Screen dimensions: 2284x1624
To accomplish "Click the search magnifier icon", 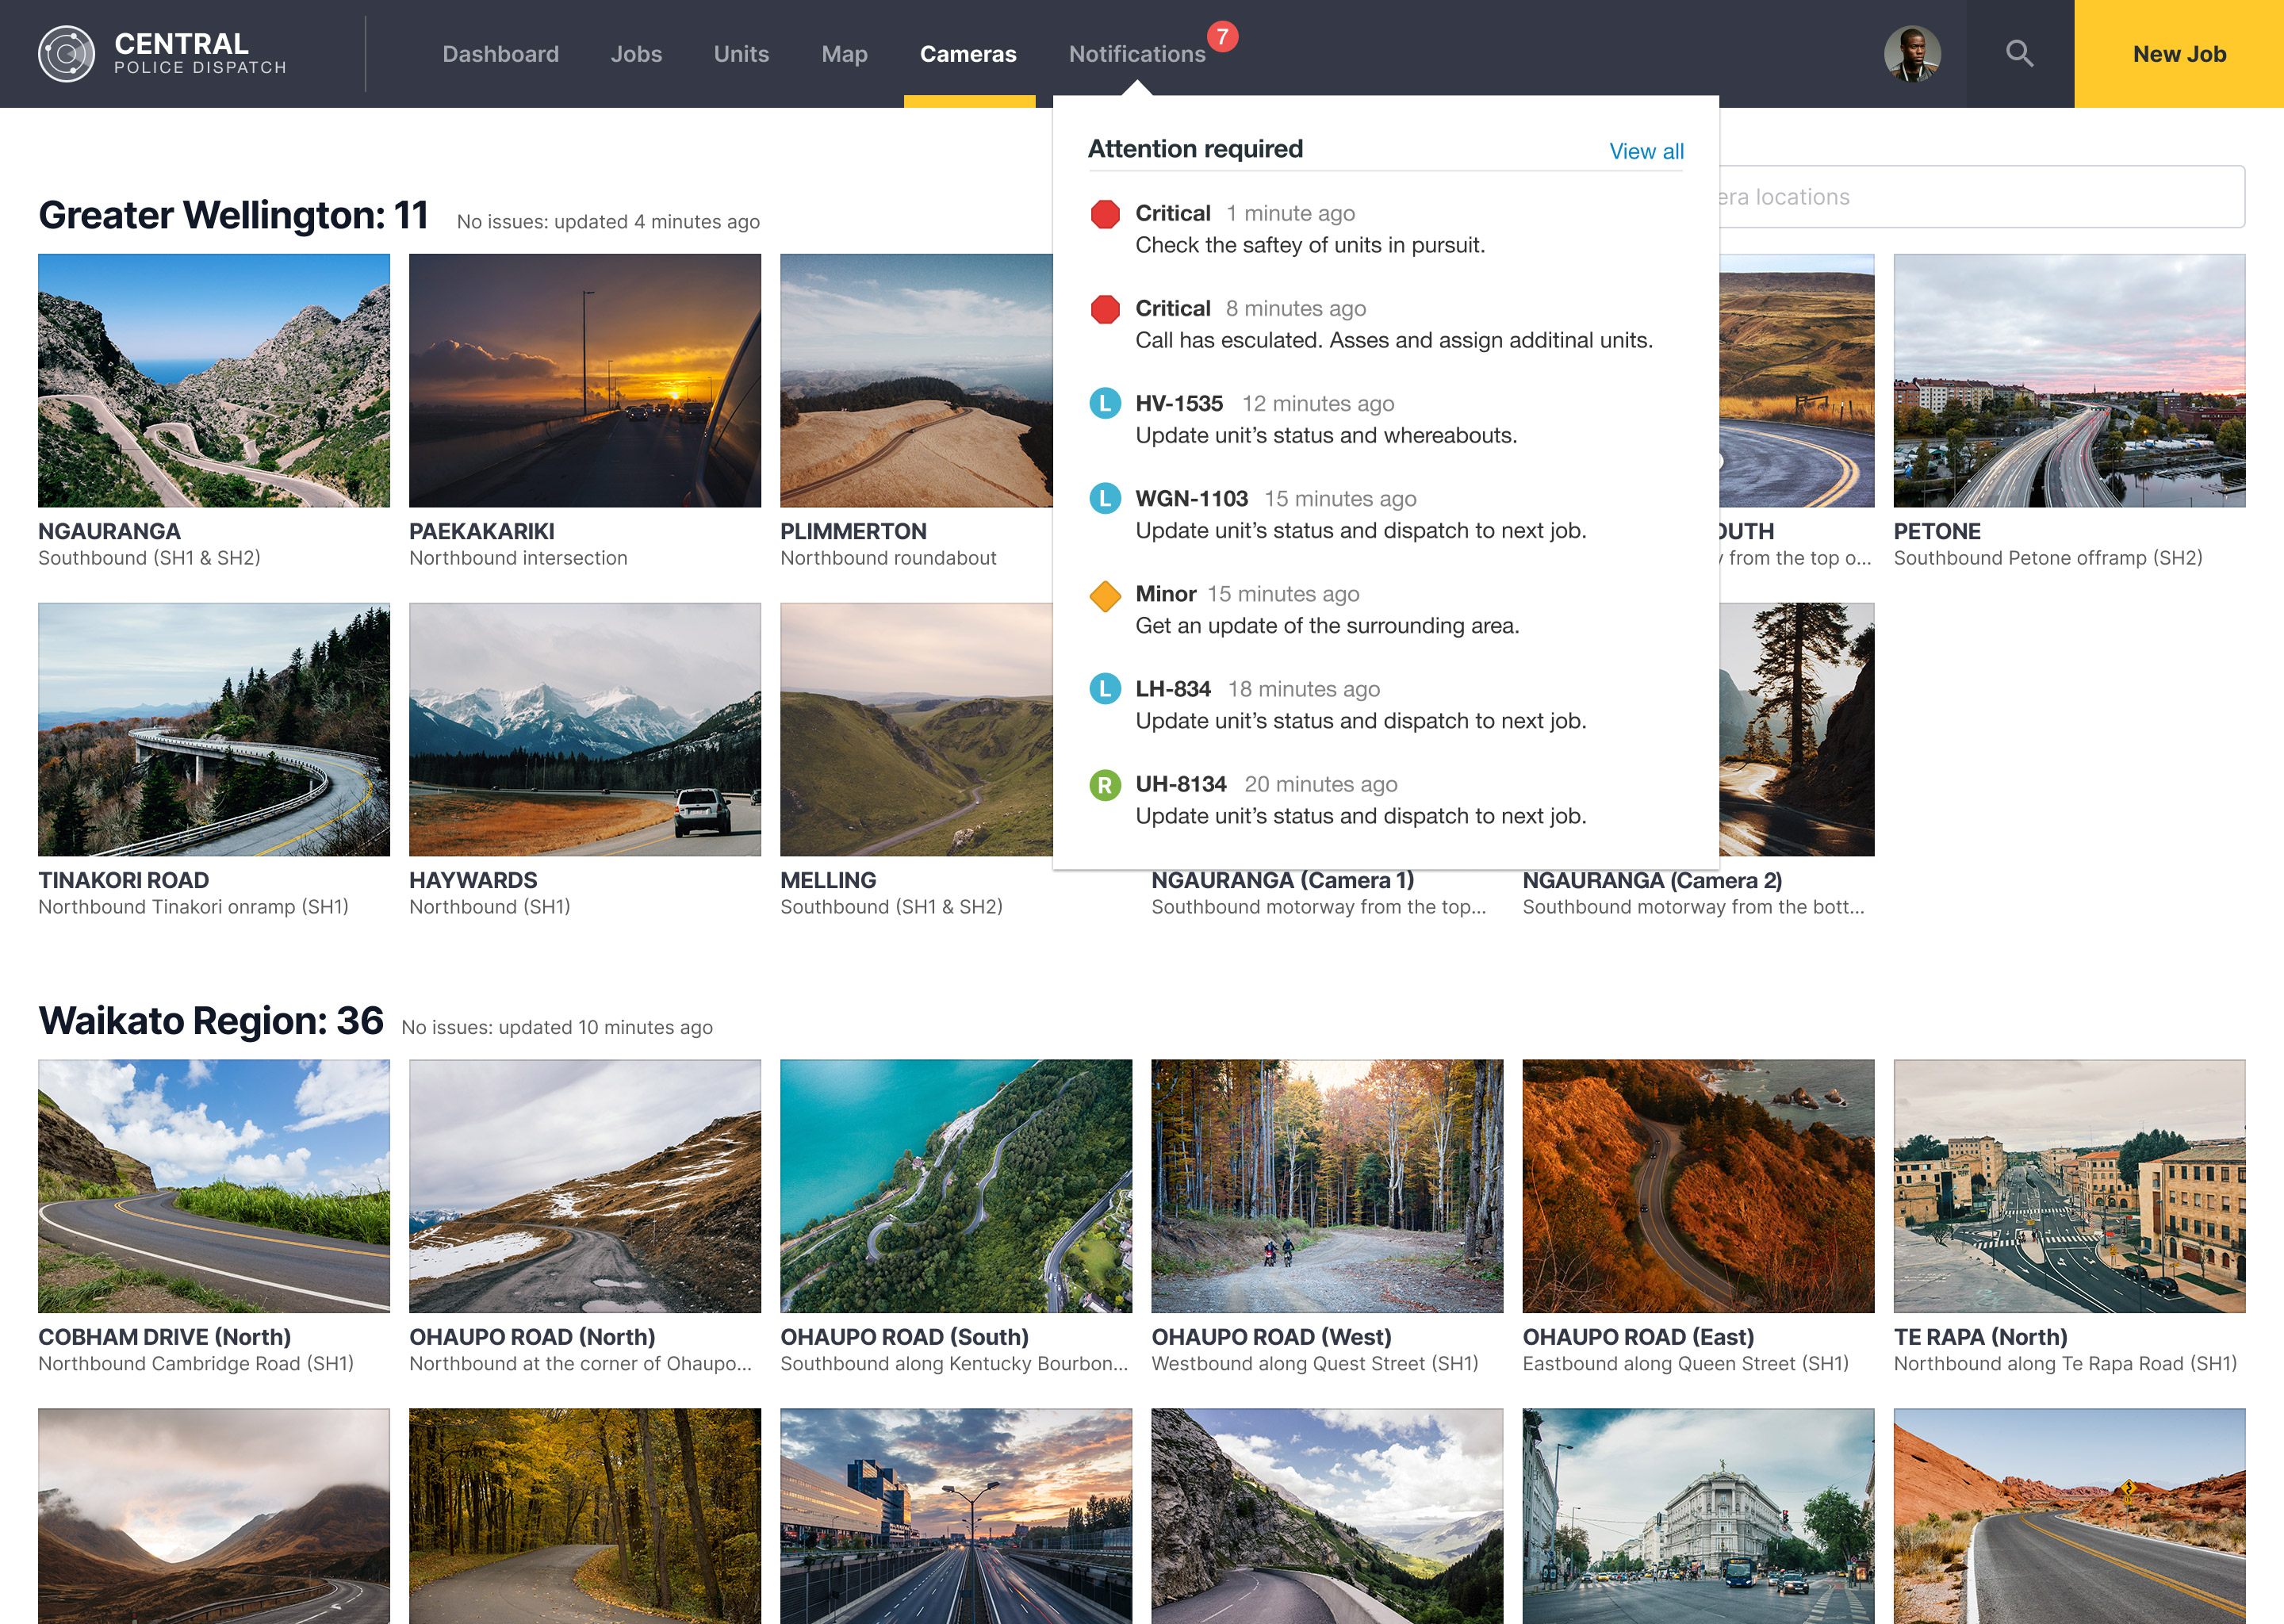I will click(2021, 52).
